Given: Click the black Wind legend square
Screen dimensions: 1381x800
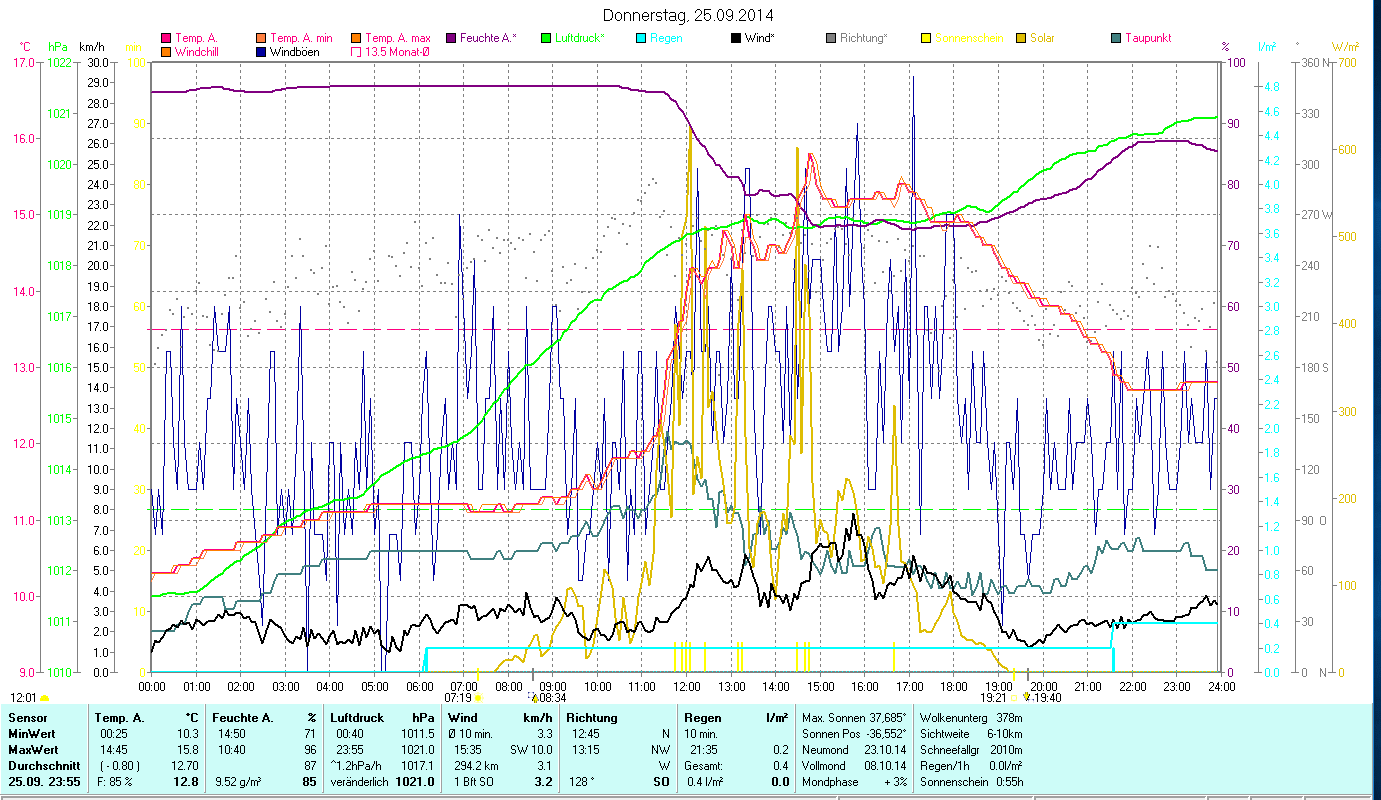Looking at the screenshot, I should pyautogui.click(x=736, y=38).
